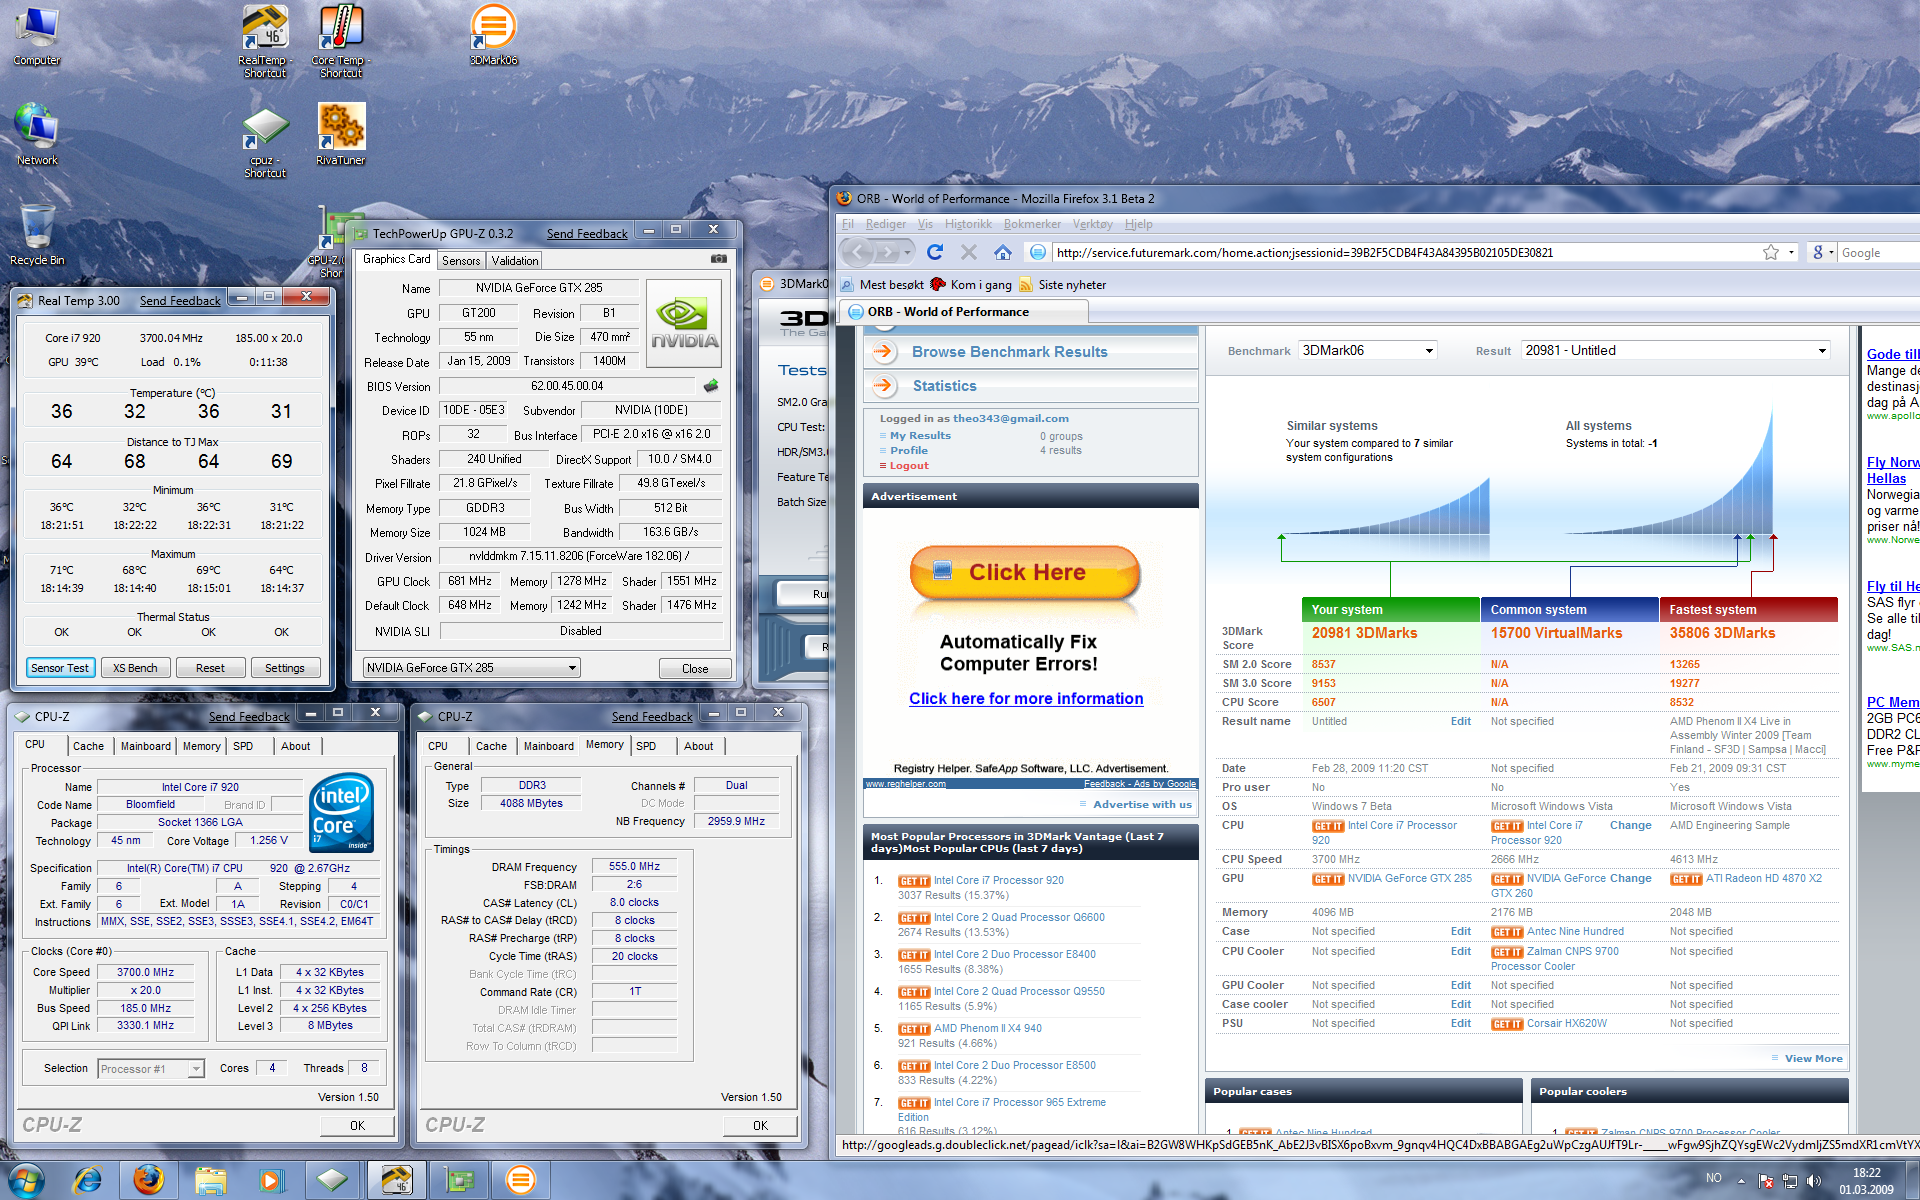Open the CPU-Z Processor #1 selection dropdown
The image size is (1920, 1200).
151,1069
